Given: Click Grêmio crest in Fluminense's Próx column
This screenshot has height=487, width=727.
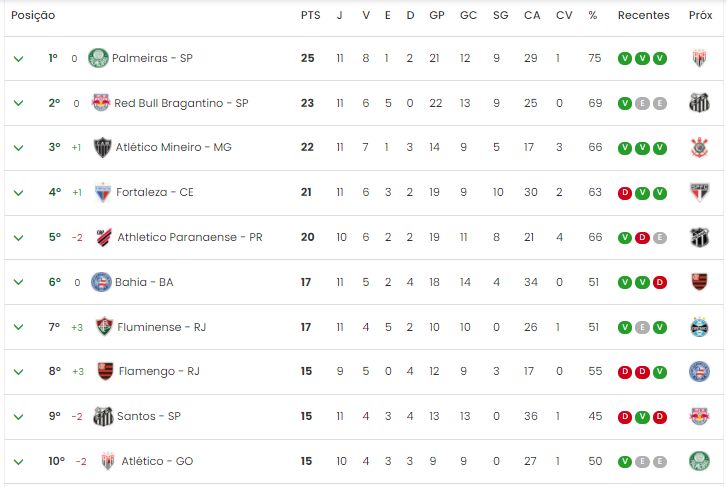Looking at the screenshot, I should coord(699,327).
